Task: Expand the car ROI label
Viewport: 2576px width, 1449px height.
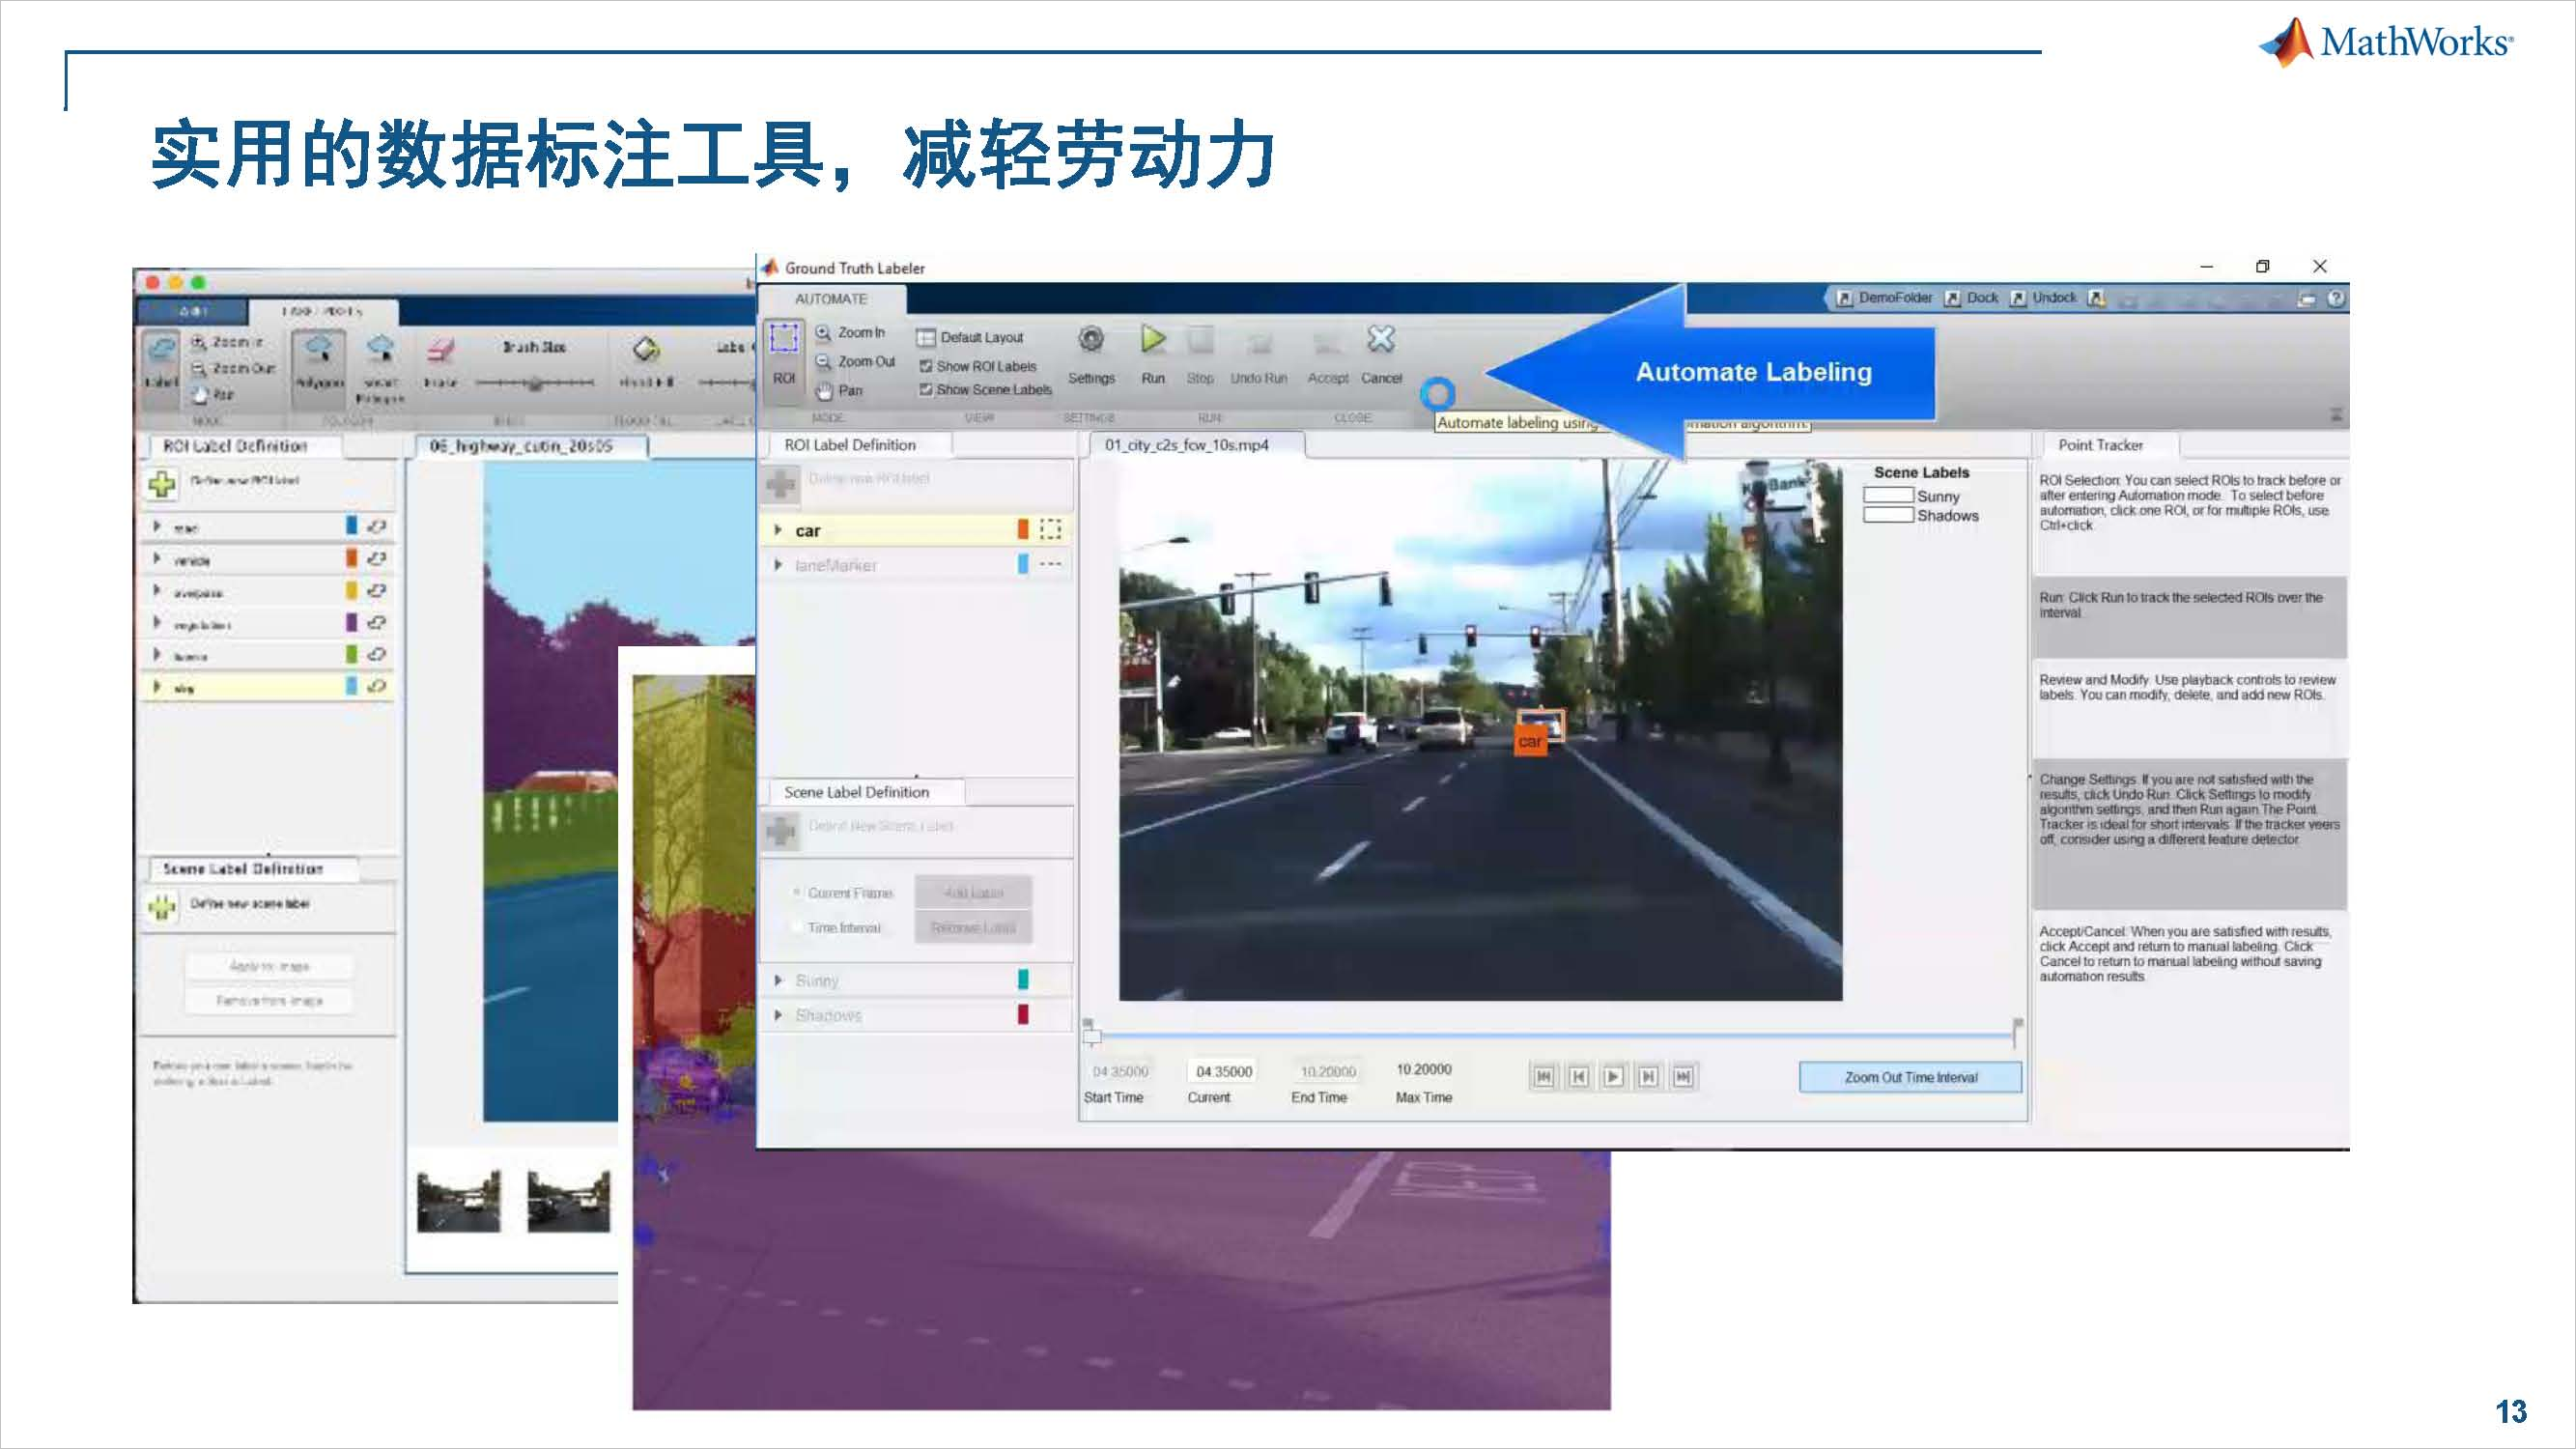Action: tap(778, 531)
